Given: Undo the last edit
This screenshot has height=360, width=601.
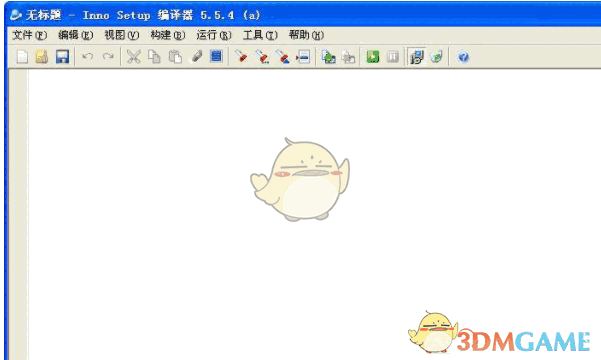Looking at the screenshot, I should [x=88, y=57].
